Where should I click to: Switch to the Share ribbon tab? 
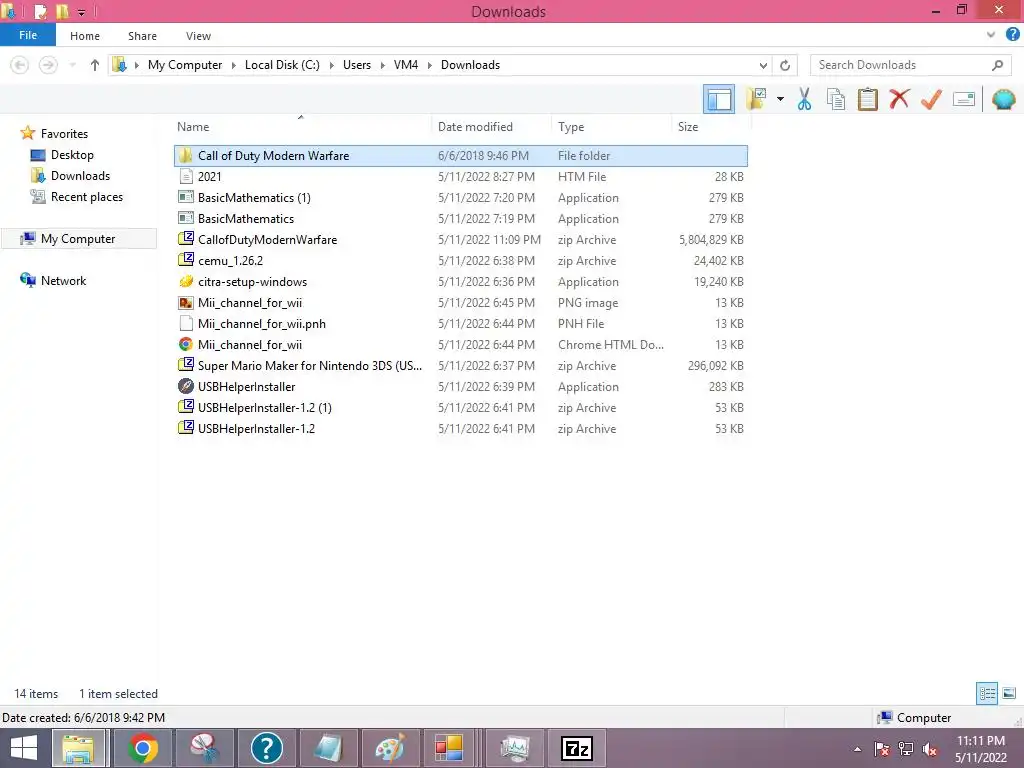point(142,36)
